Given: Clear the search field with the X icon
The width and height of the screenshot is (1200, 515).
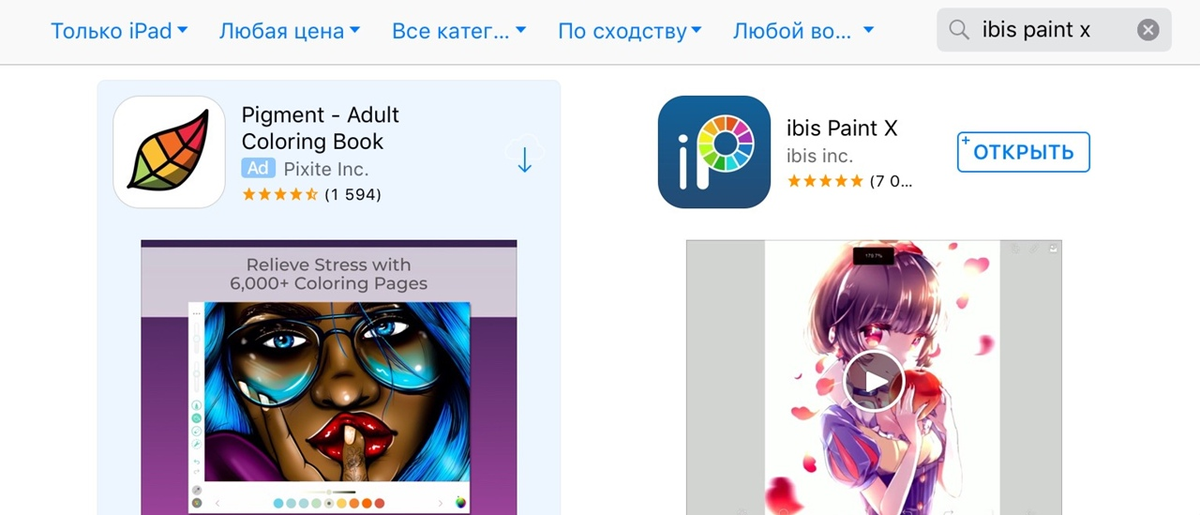Looking at the screenshot, I should (1148, 30).
